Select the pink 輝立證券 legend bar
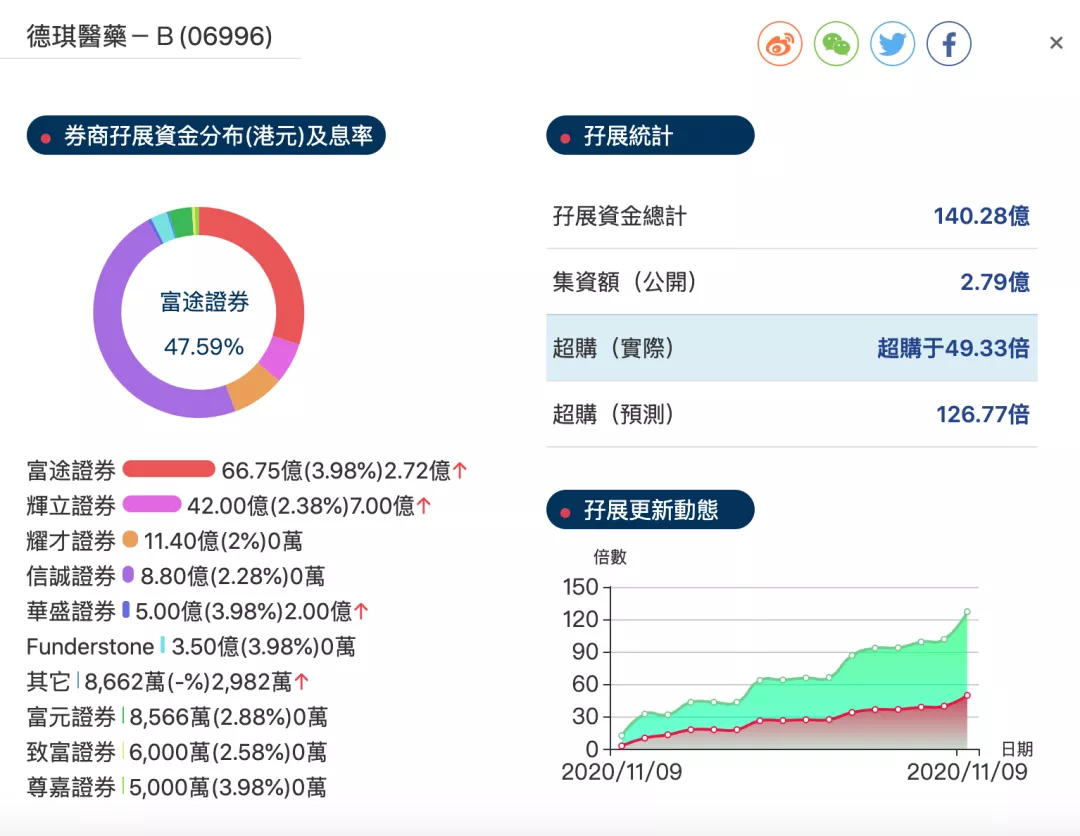1080x836 pixels. (x=152, y=504)
